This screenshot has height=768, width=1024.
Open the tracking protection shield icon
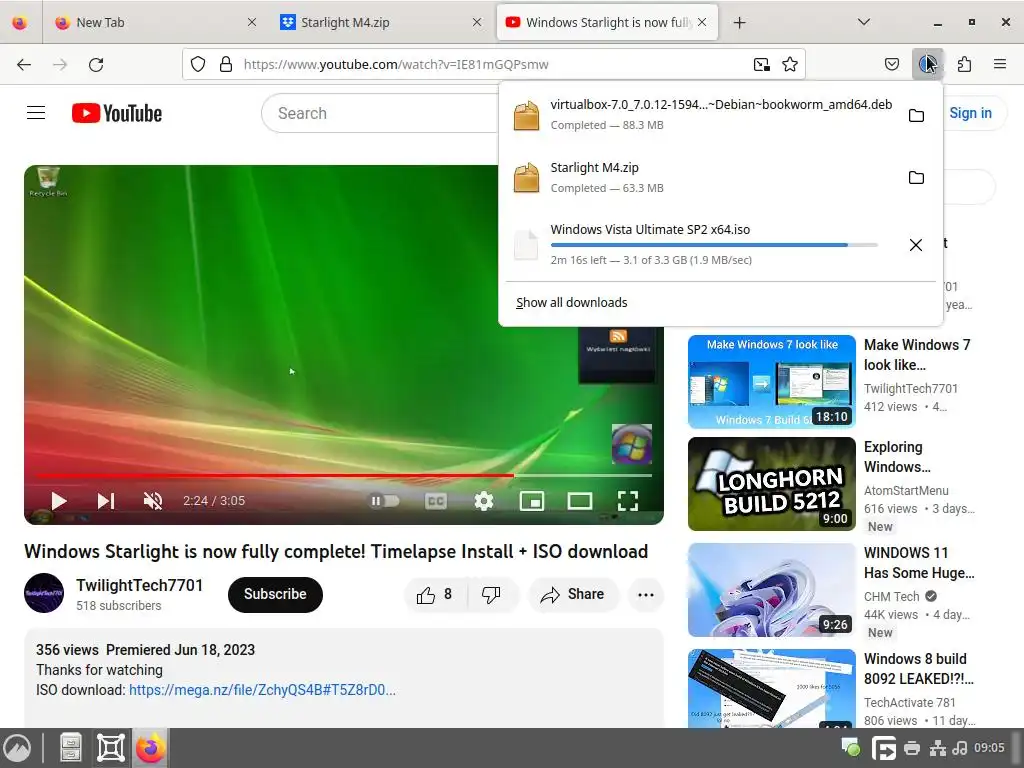click(198, 64)
